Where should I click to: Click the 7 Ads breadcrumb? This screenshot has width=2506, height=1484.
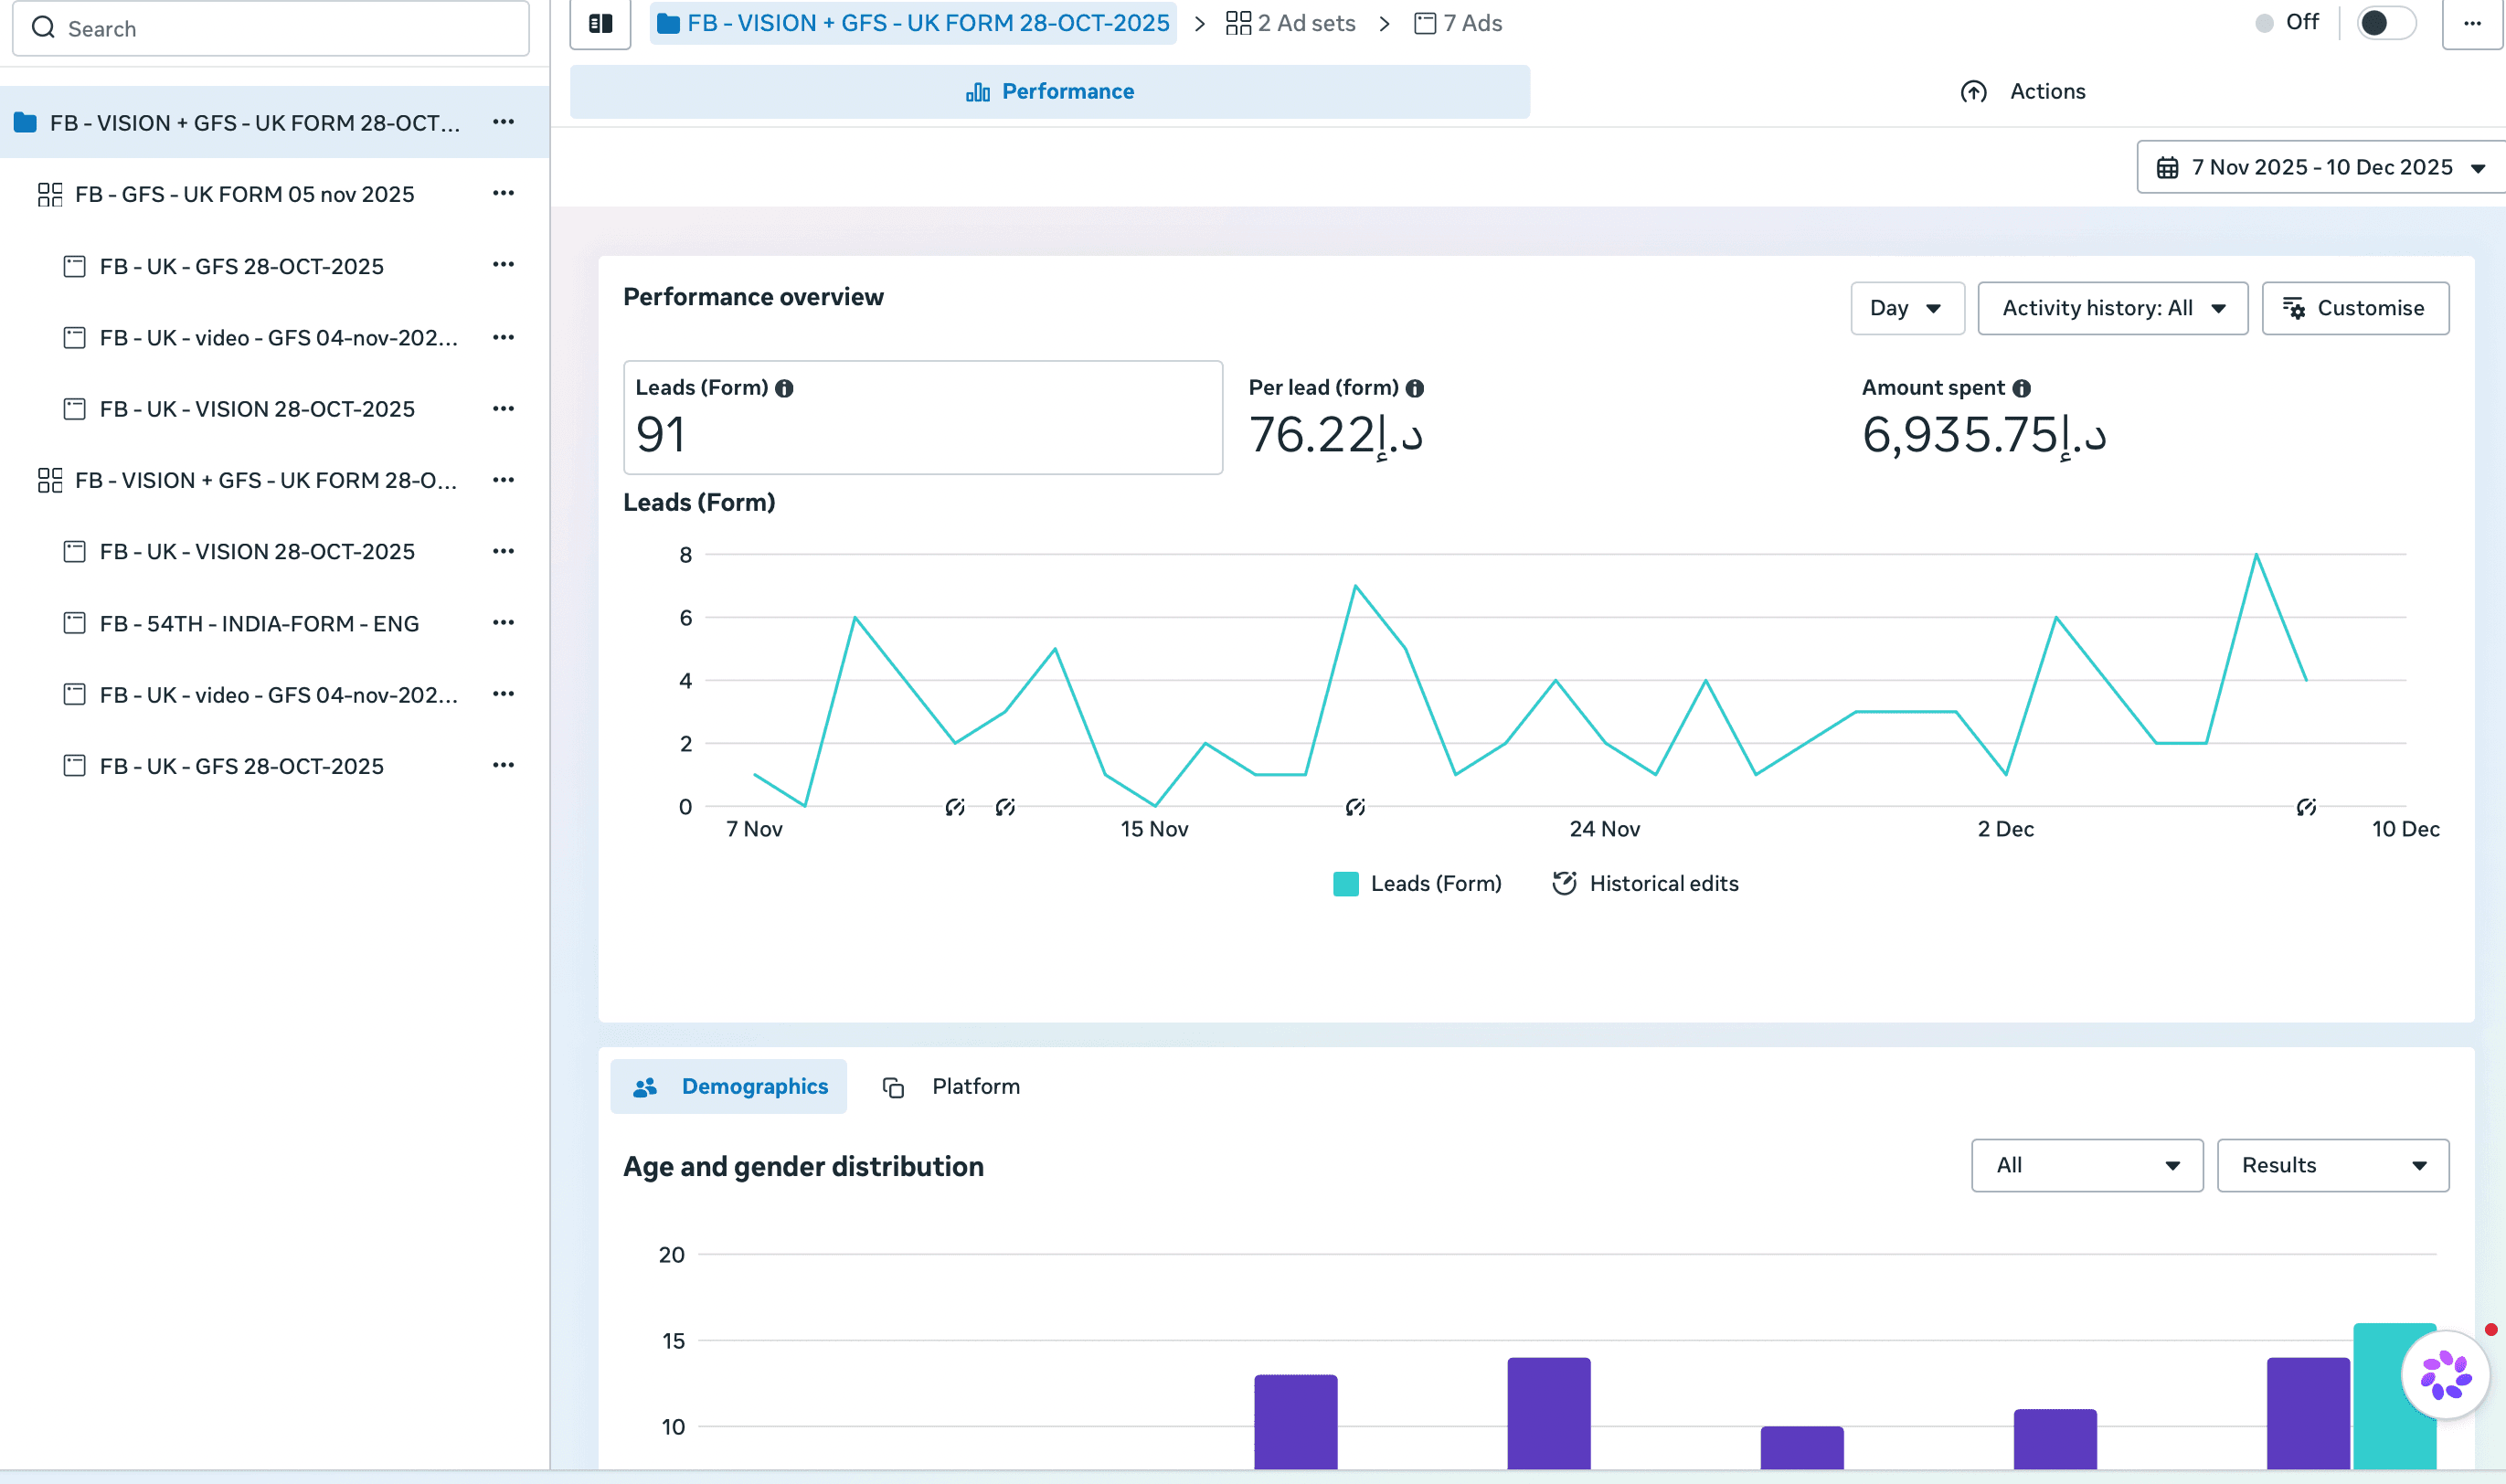tap(1458, 23)
